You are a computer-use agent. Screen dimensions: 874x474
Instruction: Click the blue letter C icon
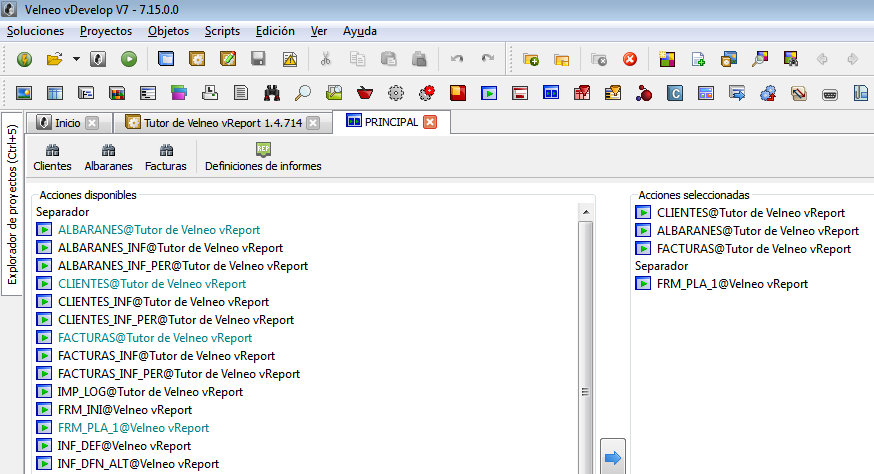point(674,93)
